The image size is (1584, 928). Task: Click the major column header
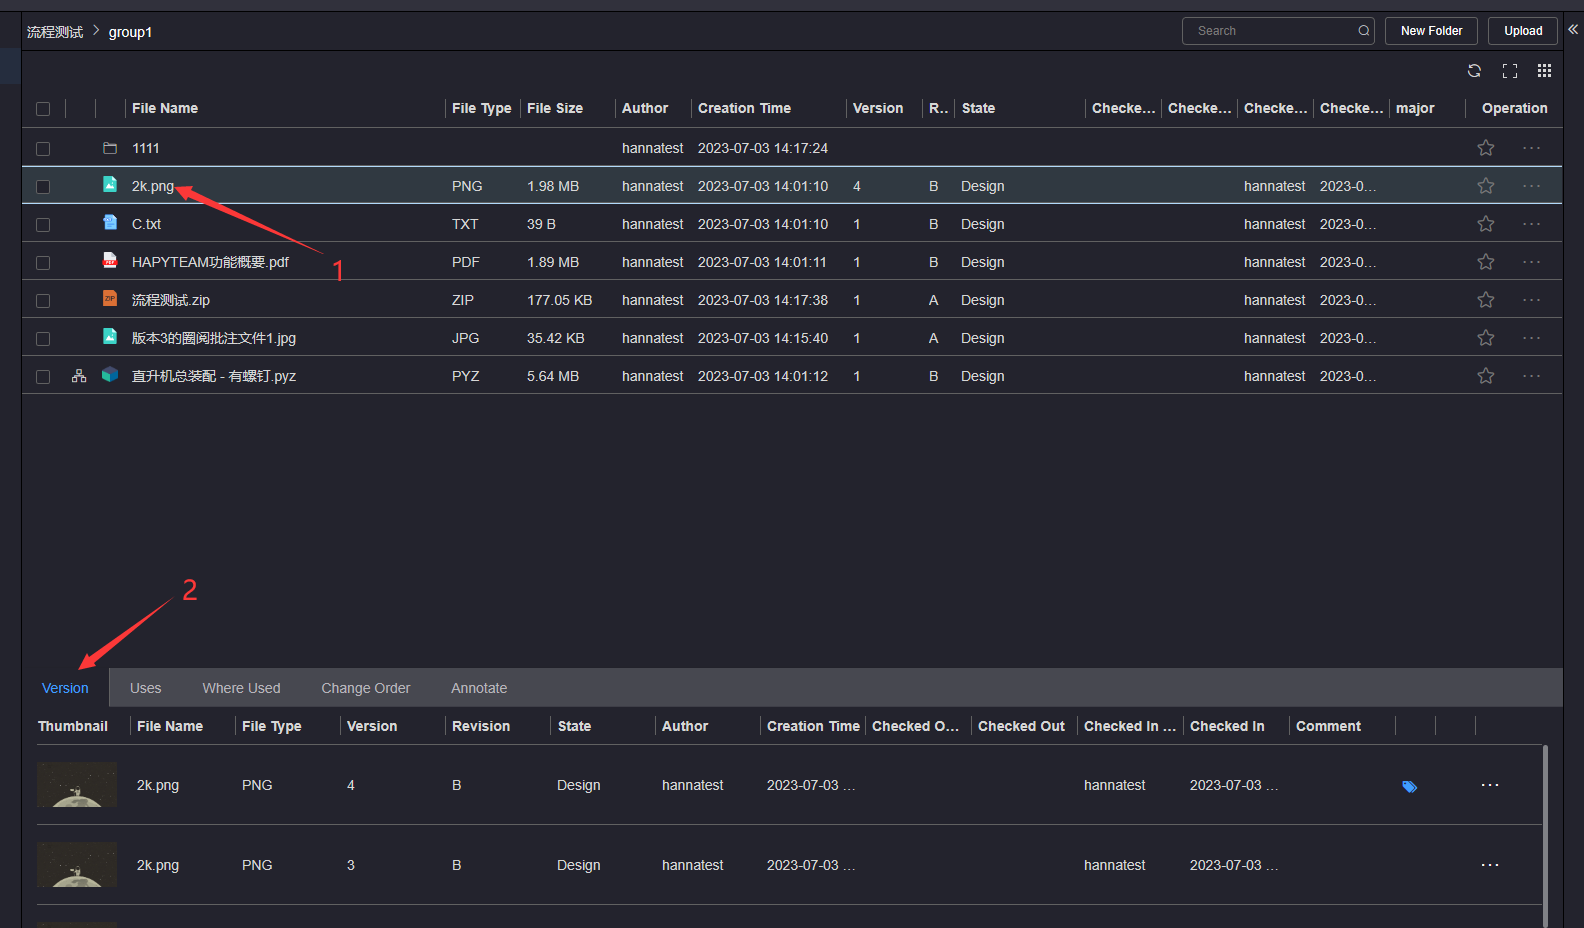point(1415,108)
